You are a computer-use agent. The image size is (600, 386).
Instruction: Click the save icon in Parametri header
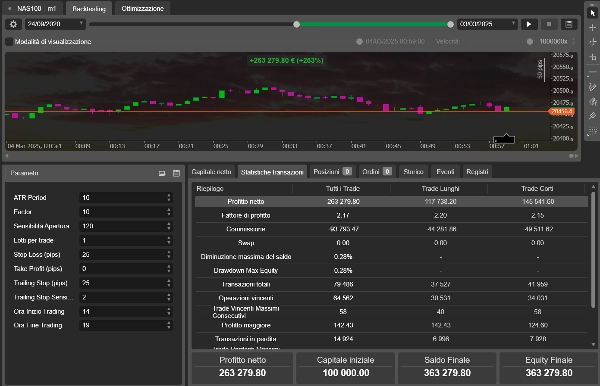point(176,173)
